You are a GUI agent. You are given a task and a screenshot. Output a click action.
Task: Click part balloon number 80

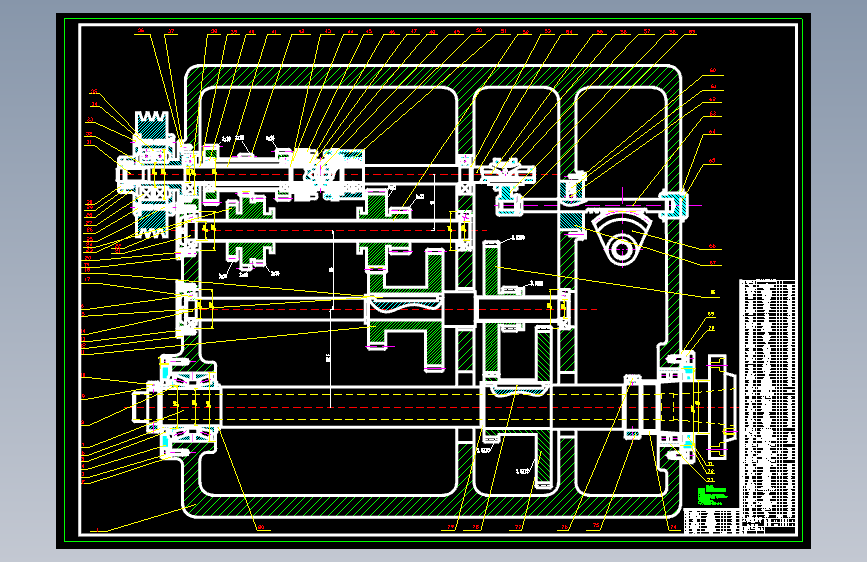[x=261, y=528]
